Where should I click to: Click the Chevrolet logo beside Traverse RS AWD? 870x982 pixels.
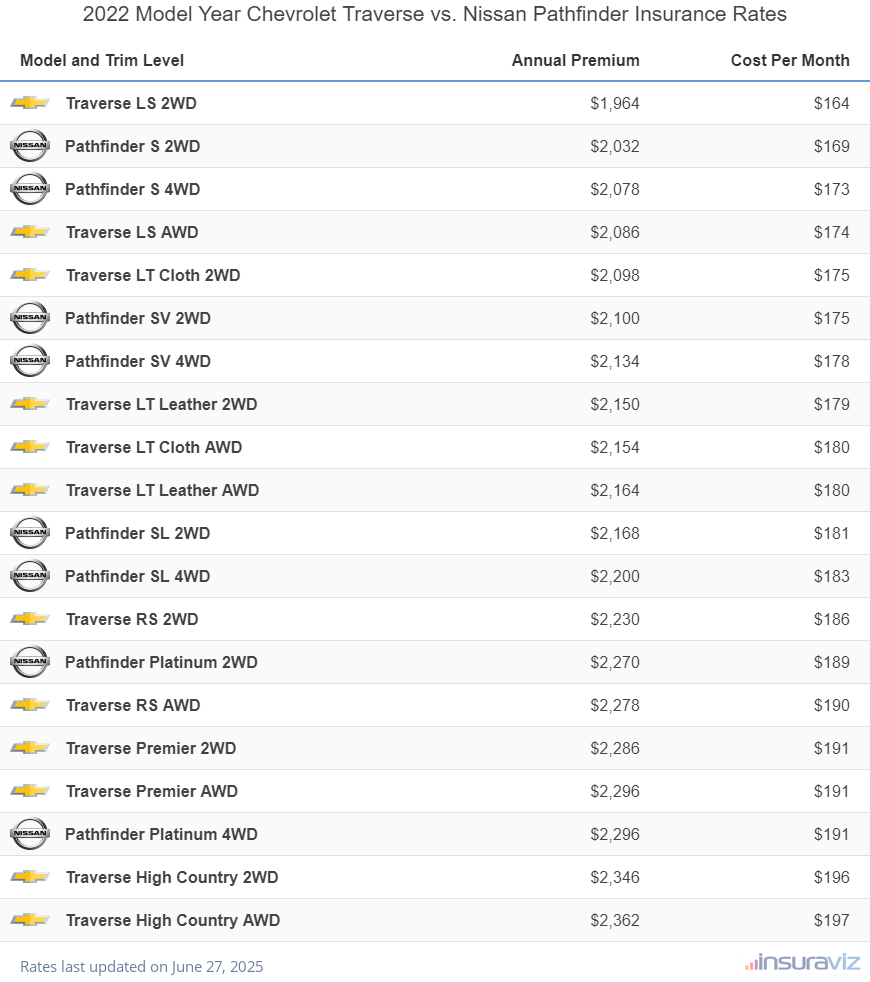[30, 705]
